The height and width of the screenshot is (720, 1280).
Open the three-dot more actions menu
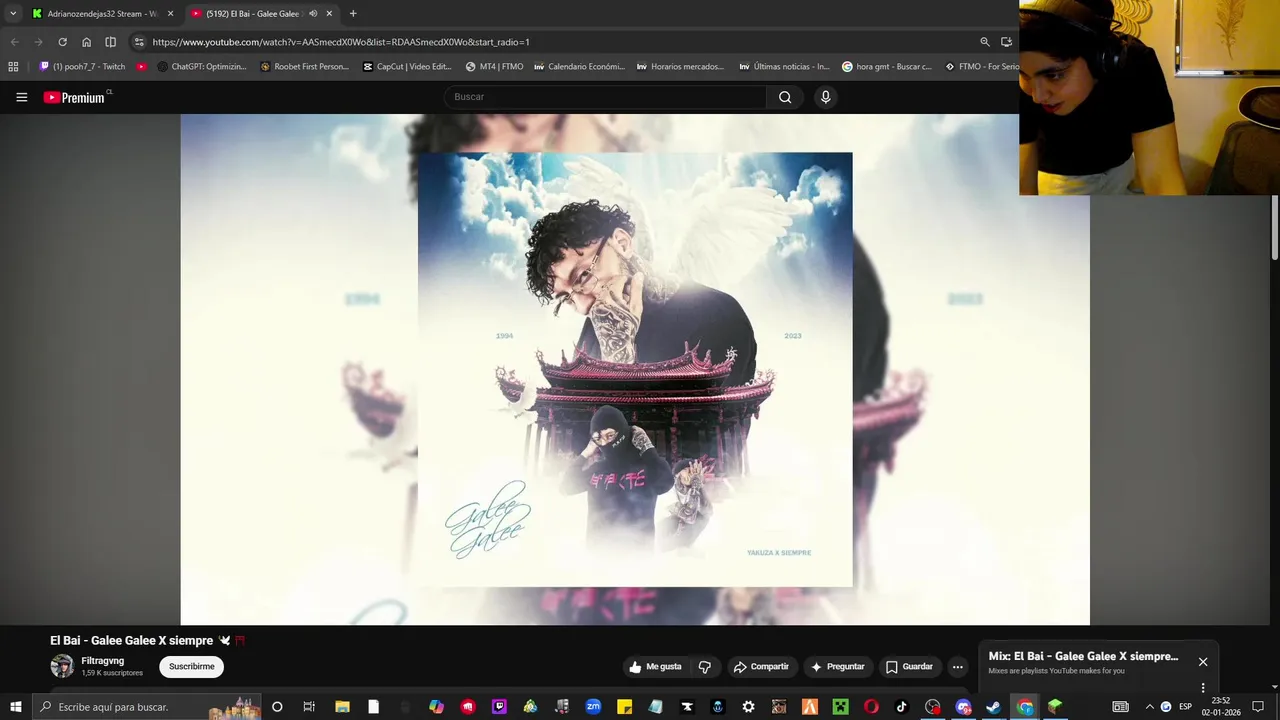tap(957, 667)
